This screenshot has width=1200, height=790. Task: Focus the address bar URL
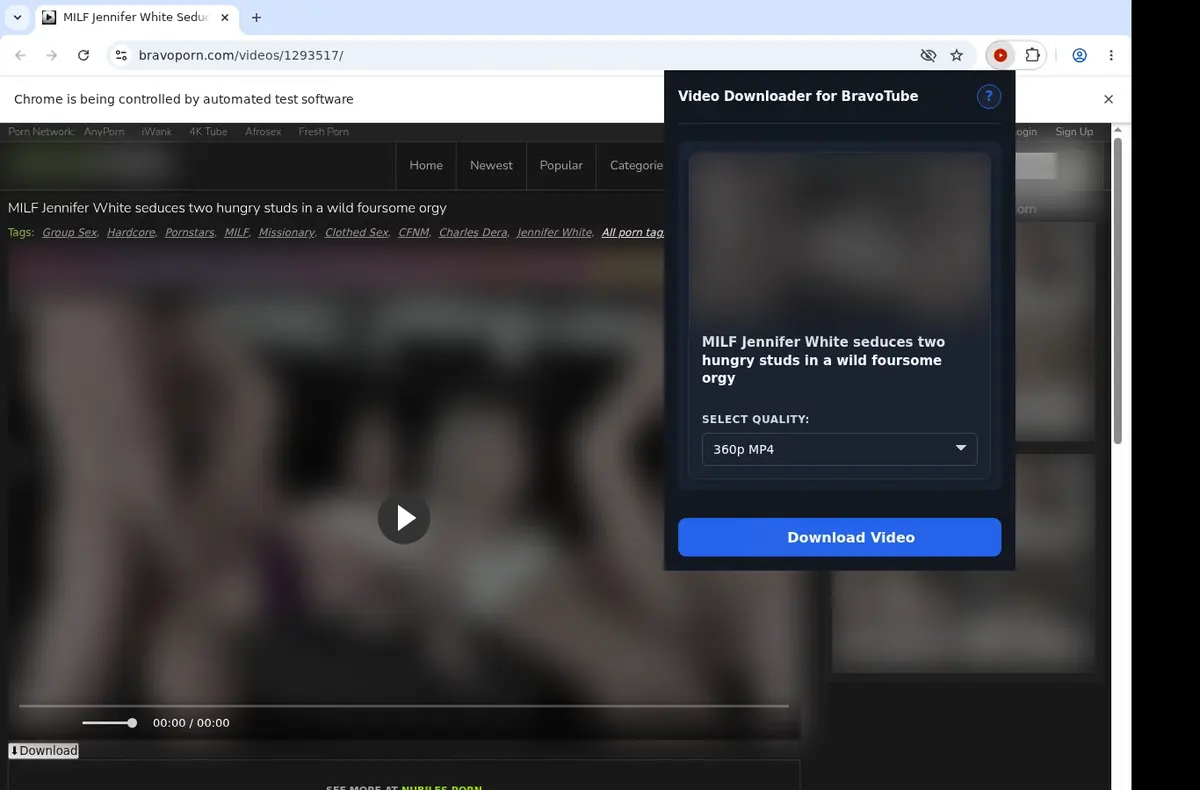240,55
